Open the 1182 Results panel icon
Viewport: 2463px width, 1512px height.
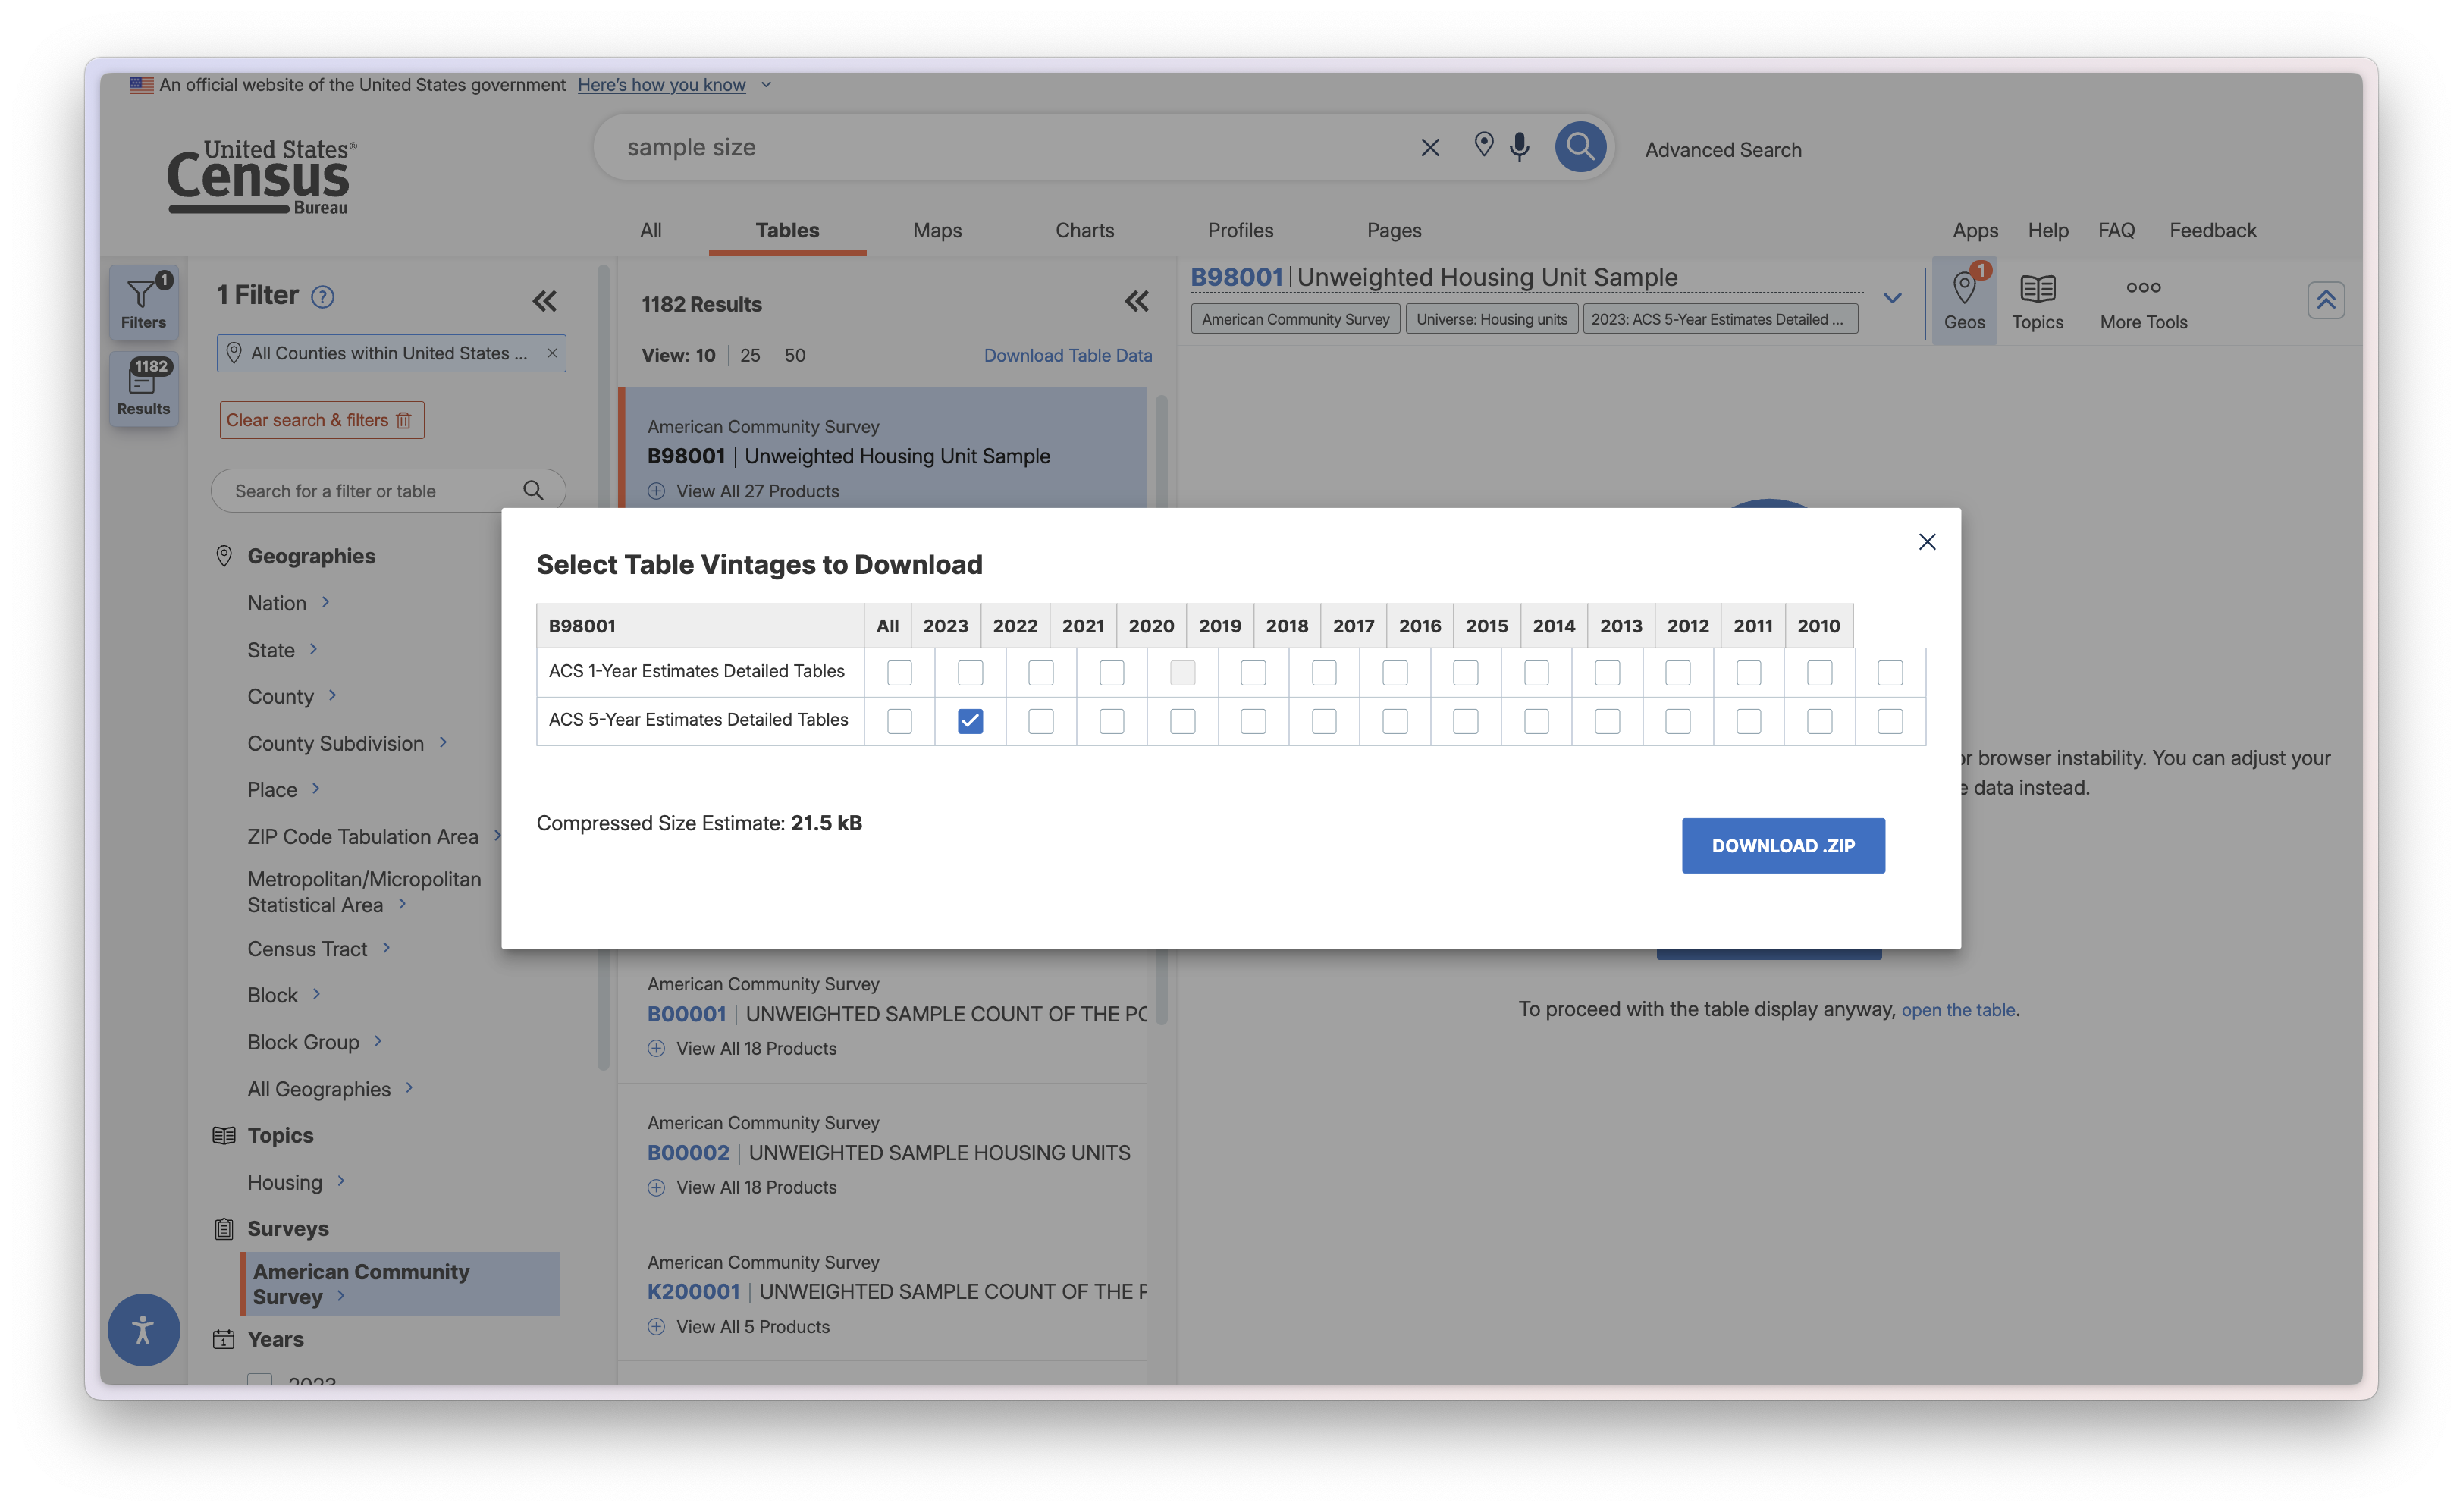pyautogui.click(x=143, y=388)
